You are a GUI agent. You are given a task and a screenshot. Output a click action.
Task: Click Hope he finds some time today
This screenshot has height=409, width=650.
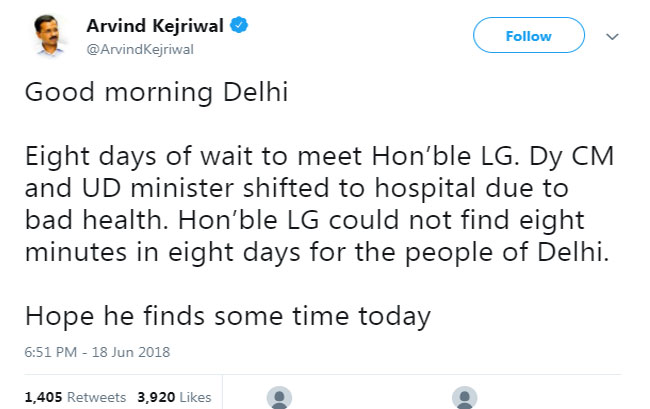228,316
